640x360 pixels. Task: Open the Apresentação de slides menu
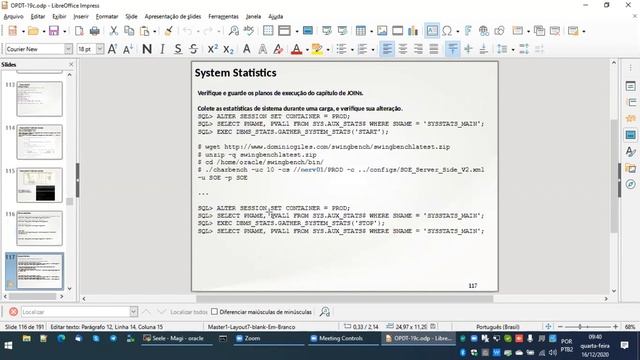point(173,16)
